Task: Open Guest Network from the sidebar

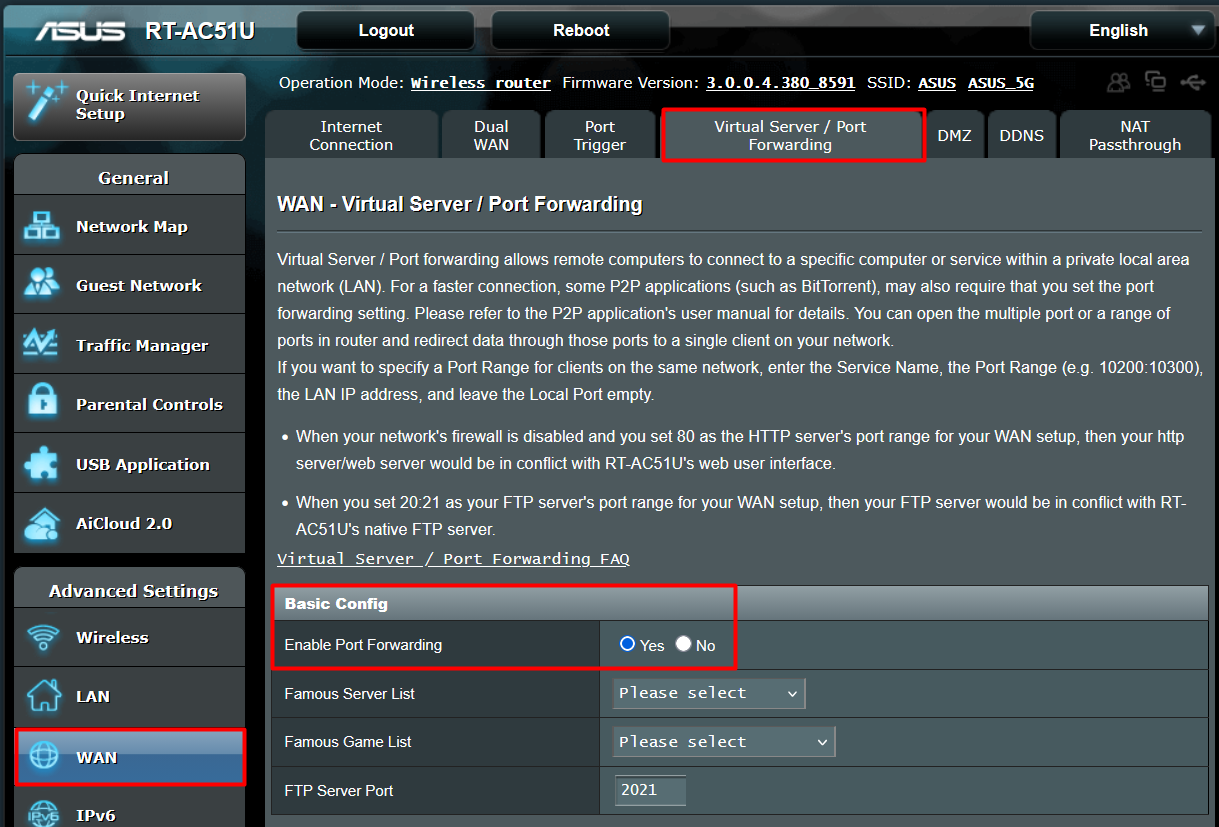Action: (x=130, y=285)
